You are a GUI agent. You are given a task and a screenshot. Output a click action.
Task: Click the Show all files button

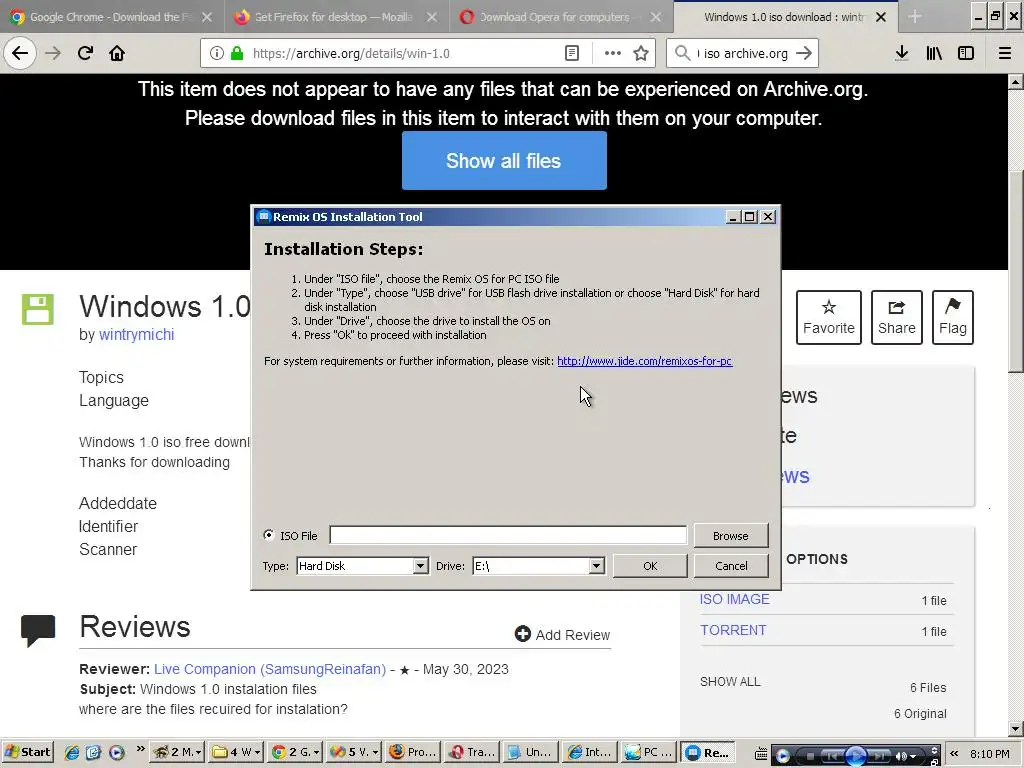[x=504, y=161]
